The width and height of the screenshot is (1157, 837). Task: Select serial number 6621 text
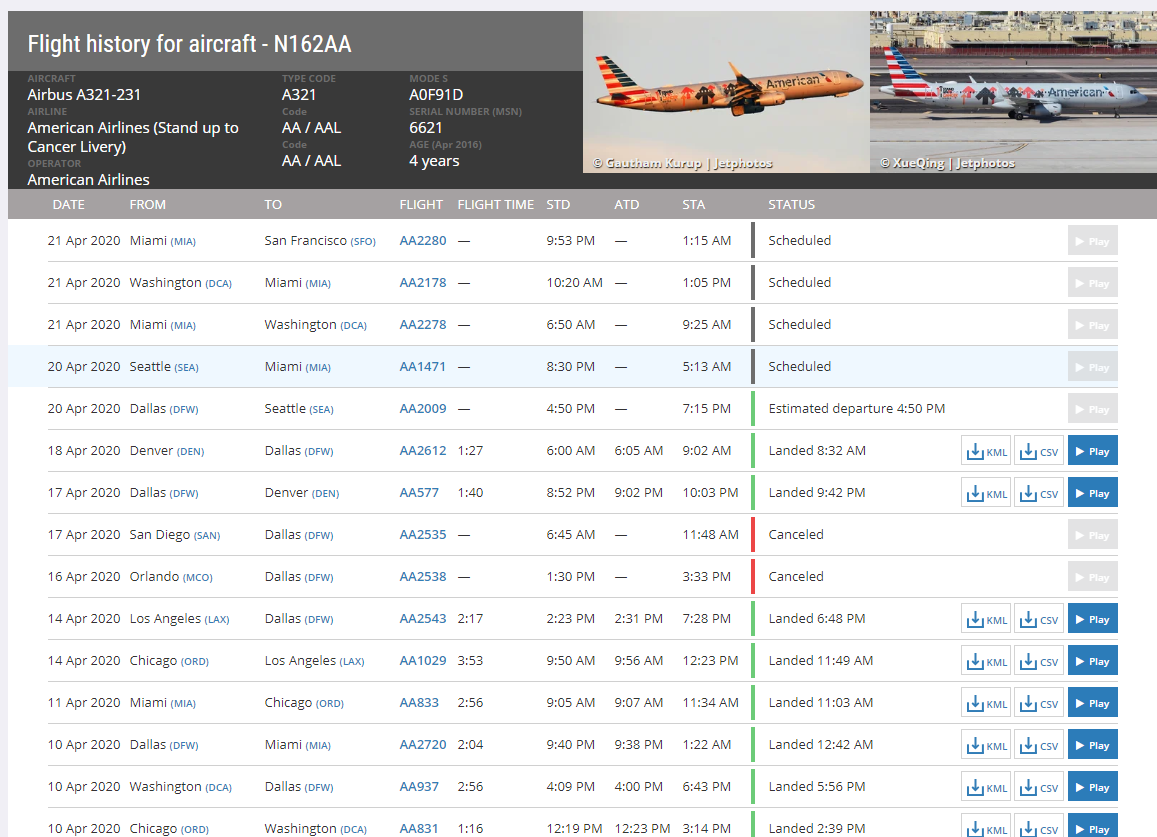(426, 128)
